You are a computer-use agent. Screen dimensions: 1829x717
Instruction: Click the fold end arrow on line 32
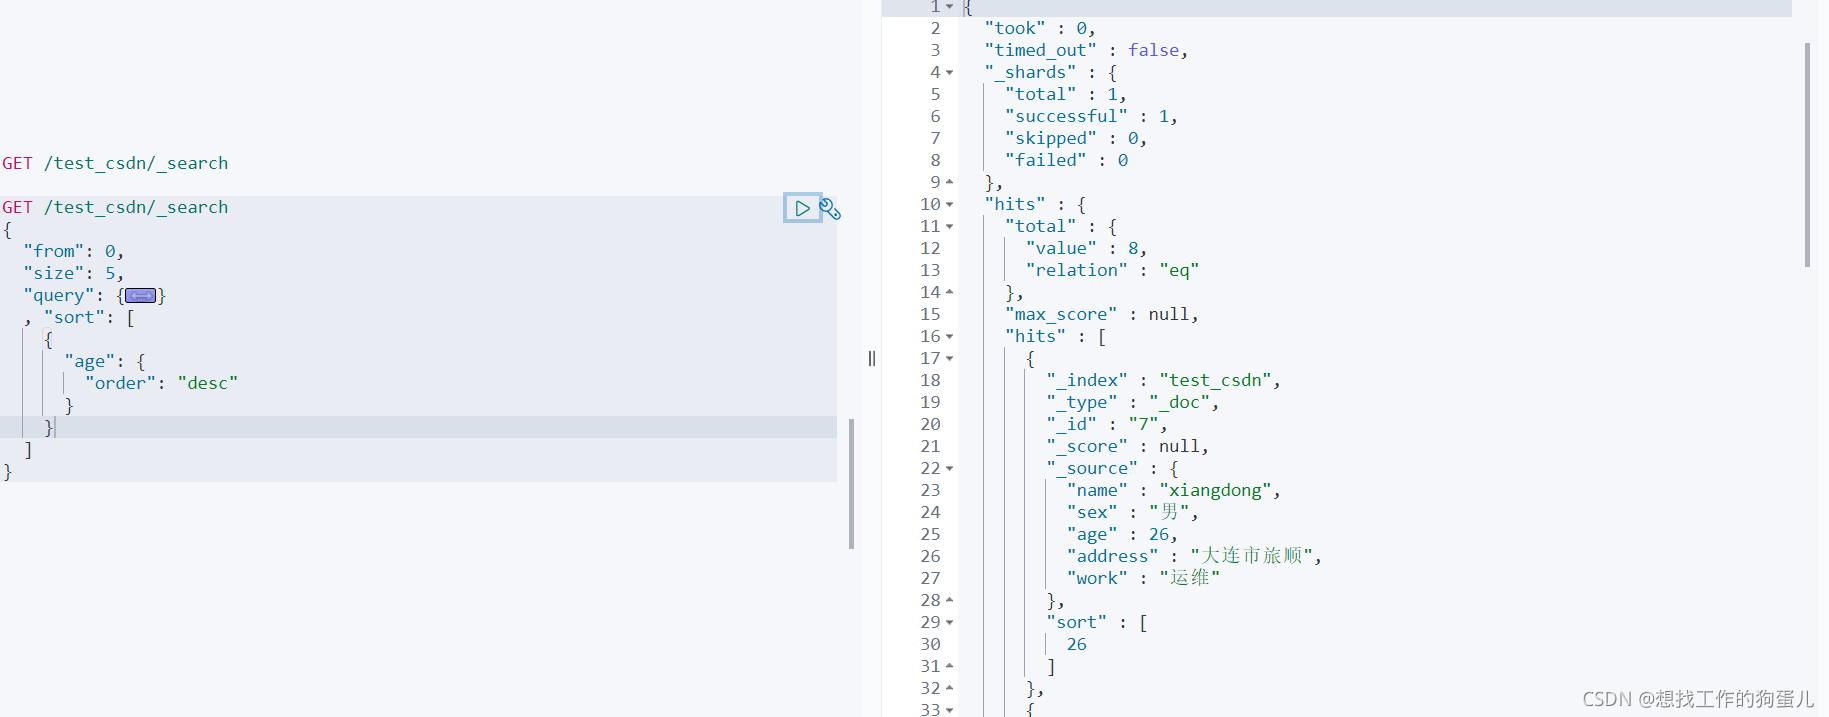950,688
